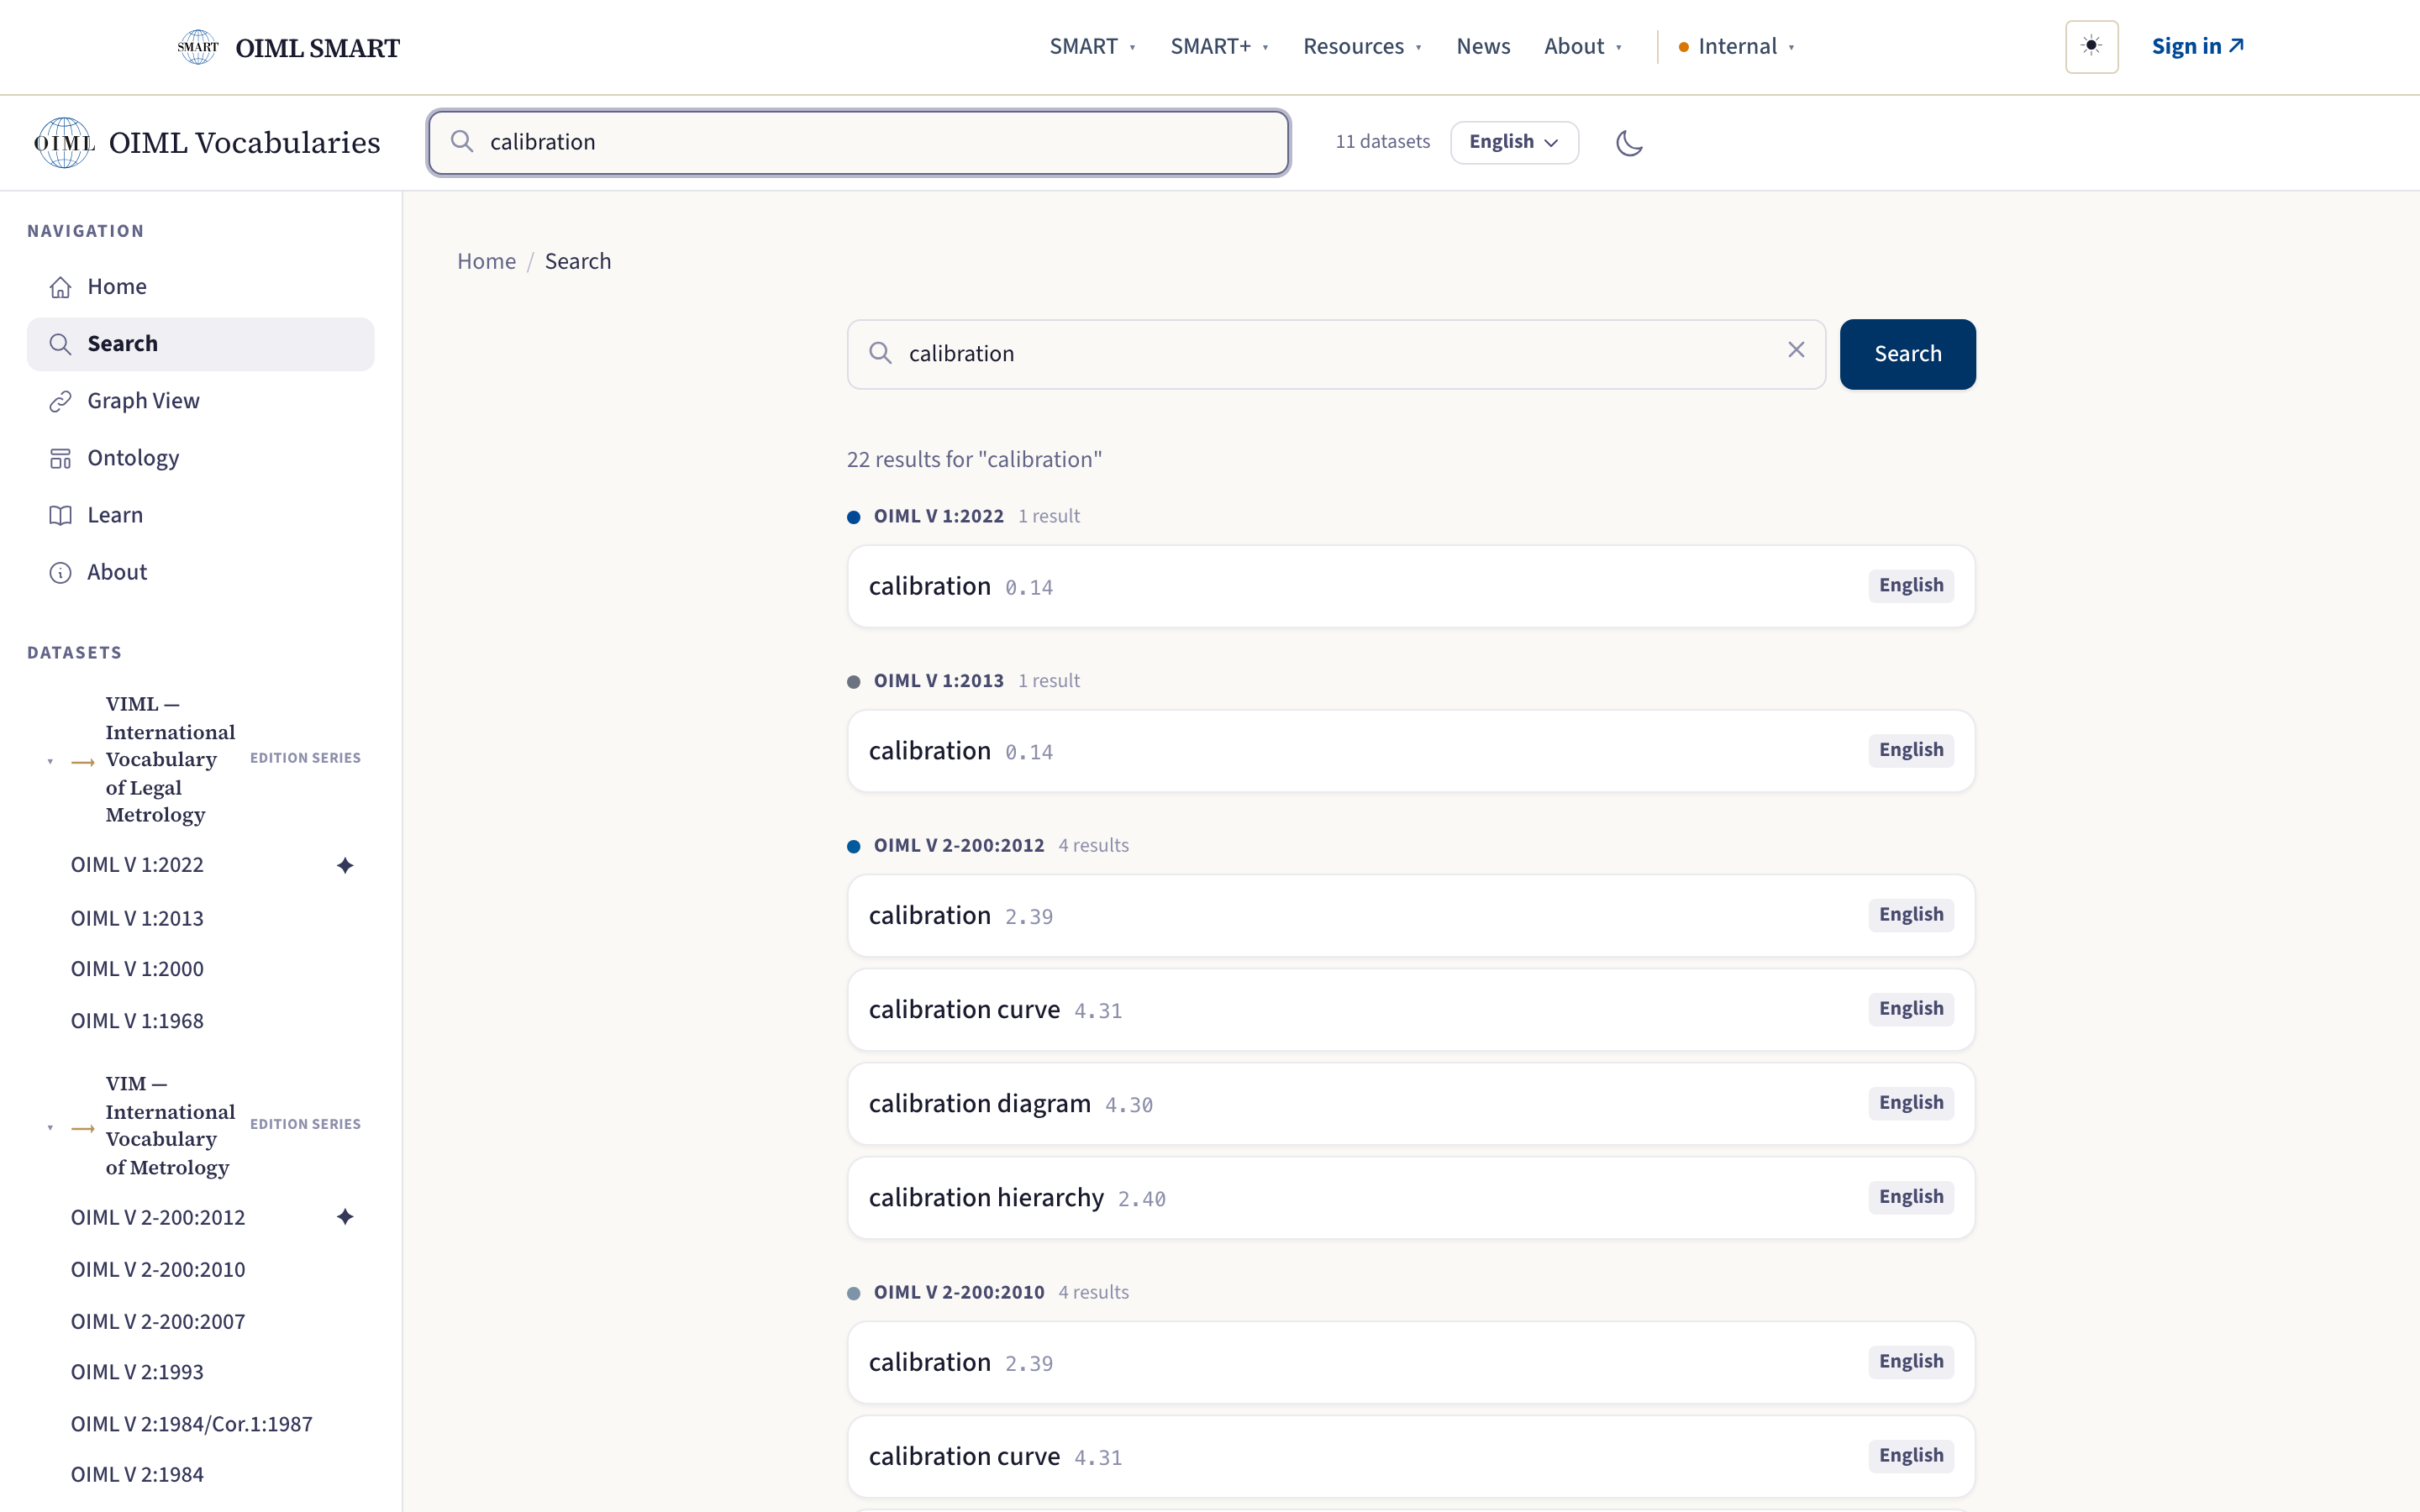
Task: Click the OIML SMART globe logo
Action: pyautogui.click(x=198, y=47)
